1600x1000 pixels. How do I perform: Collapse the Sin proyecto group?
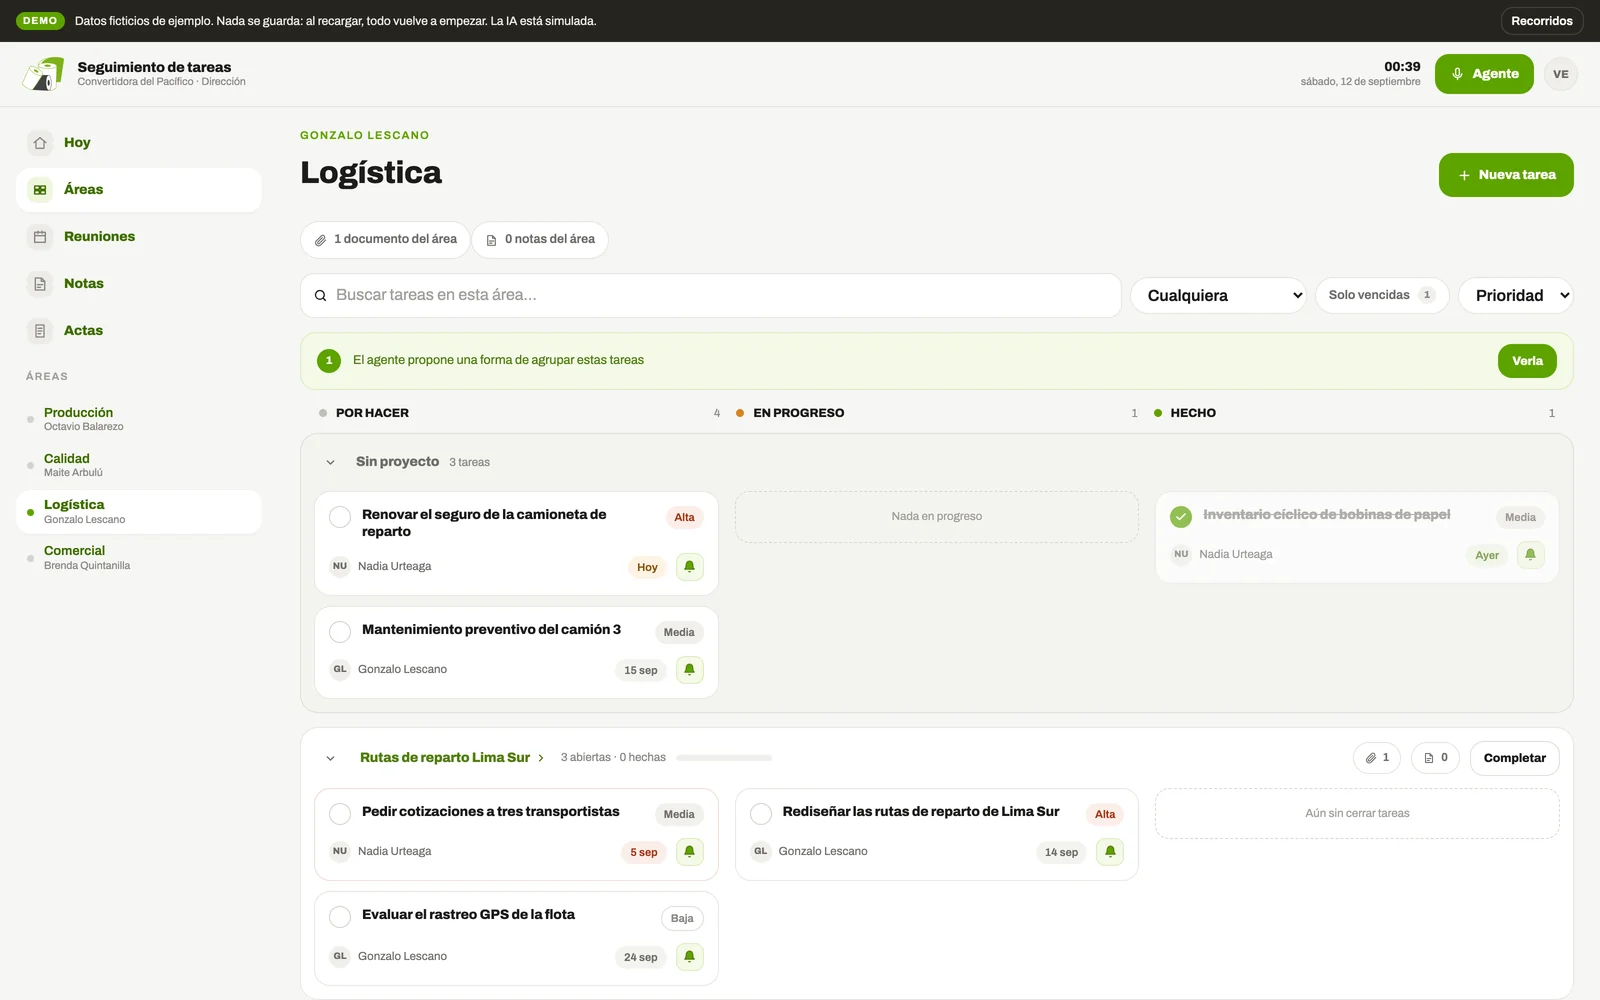click(330, 462)
